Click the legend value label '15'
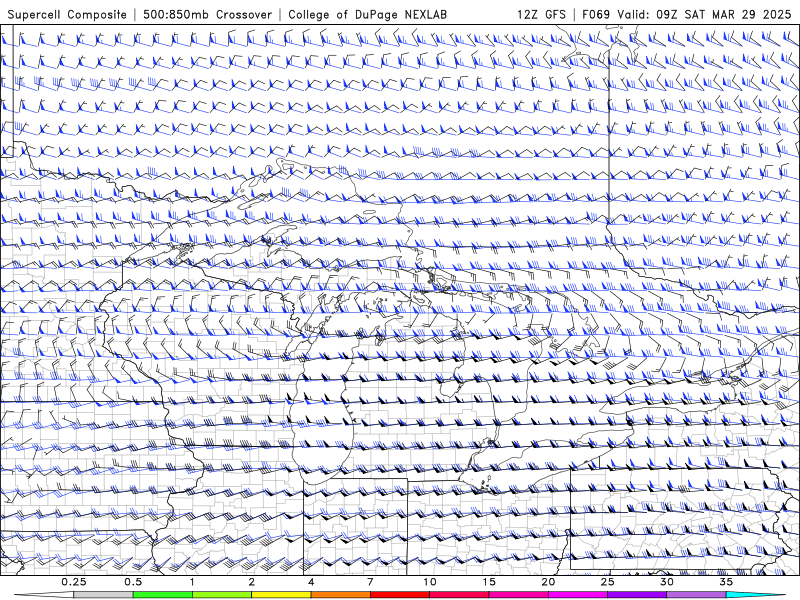 [489, 582]
